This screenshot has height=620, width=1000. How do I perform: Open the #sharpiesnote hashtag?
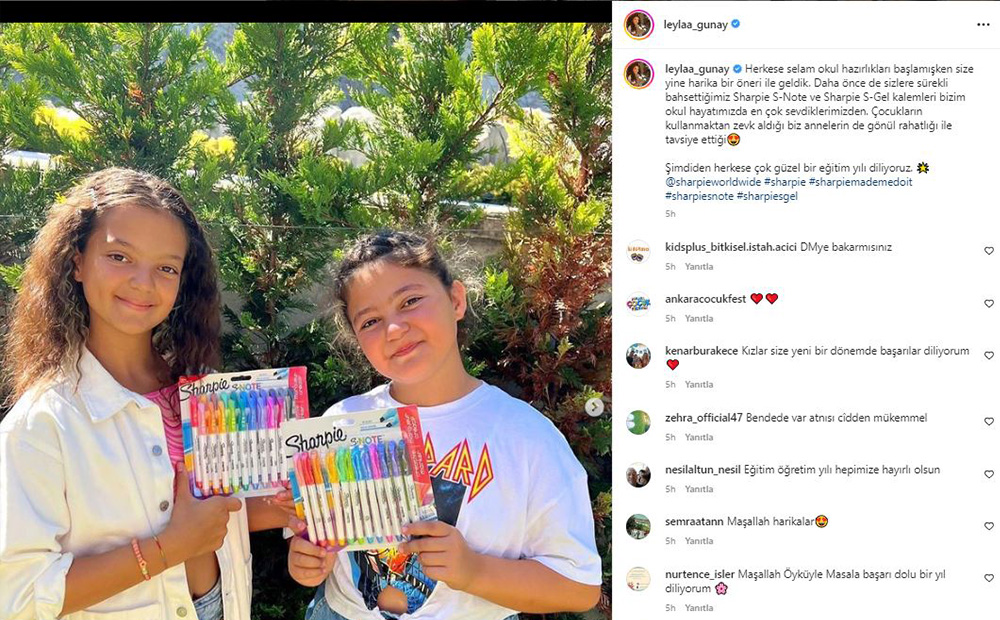(x=699, y=196)
